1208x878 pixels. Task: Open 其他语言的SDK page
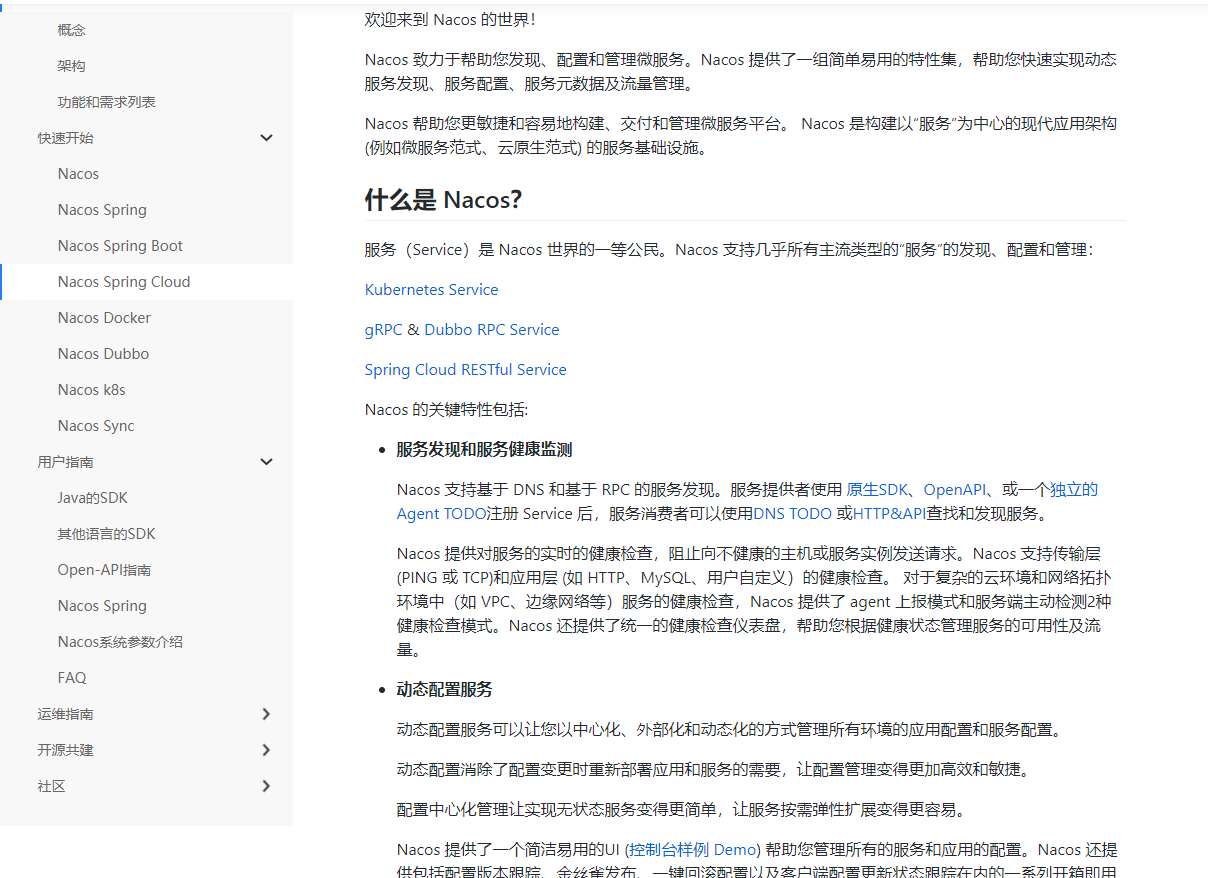tap(107, 534)
